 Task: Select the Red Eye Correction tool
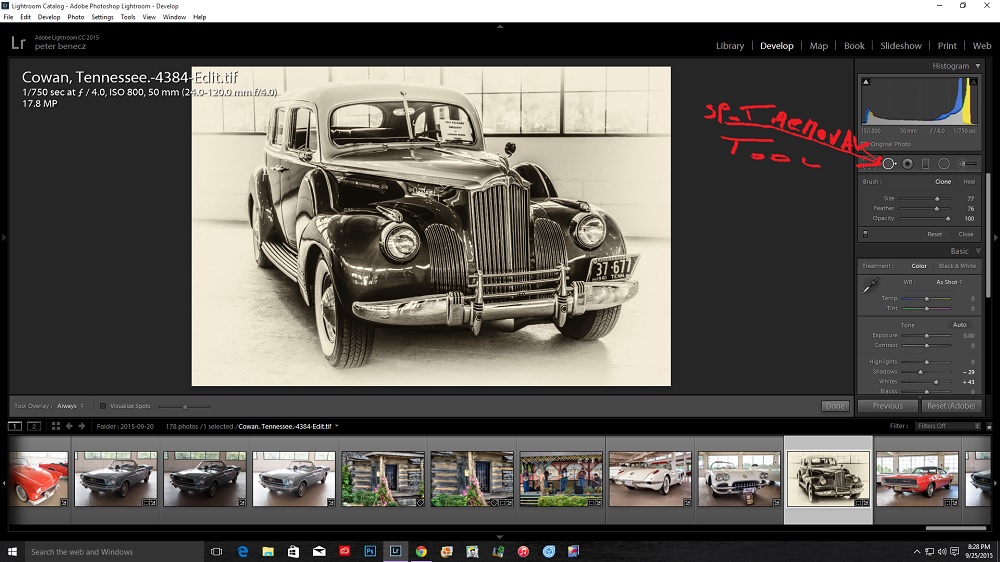pyautogui.click(x=908, y=164)
